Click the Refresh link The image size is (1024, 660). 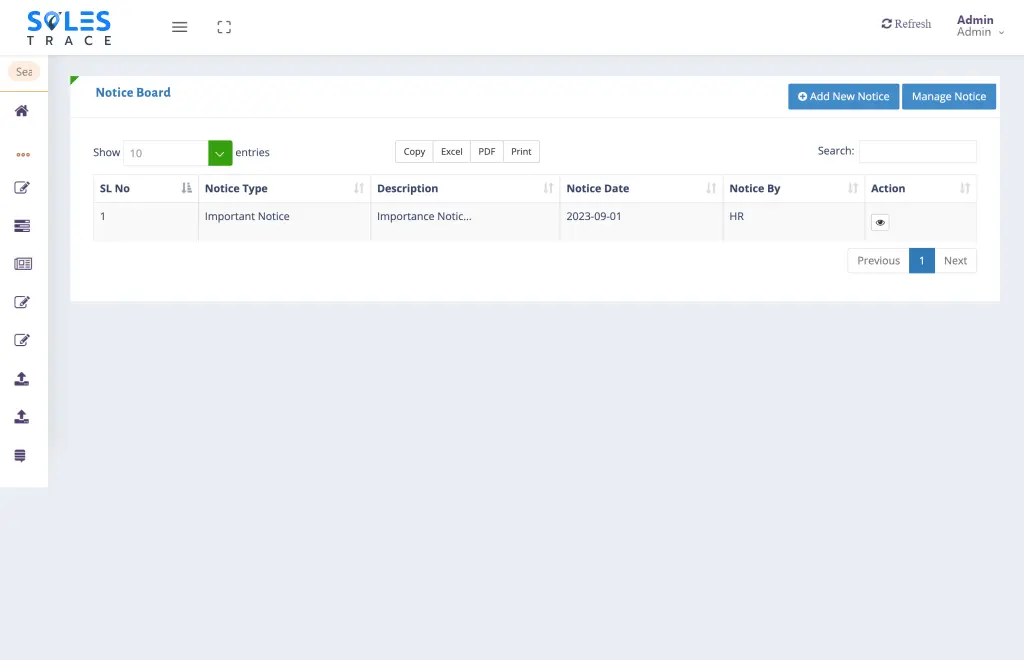906,24
